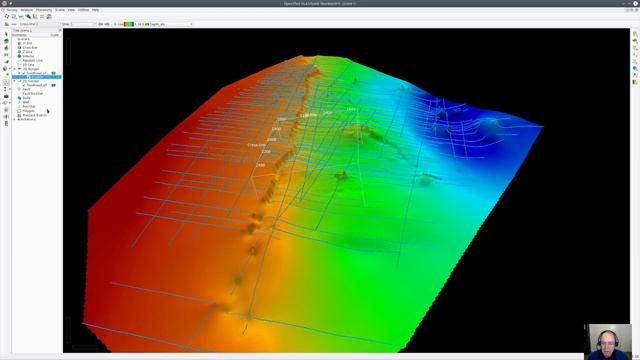Select the Well tree item
640x360 pixels.
26,102
